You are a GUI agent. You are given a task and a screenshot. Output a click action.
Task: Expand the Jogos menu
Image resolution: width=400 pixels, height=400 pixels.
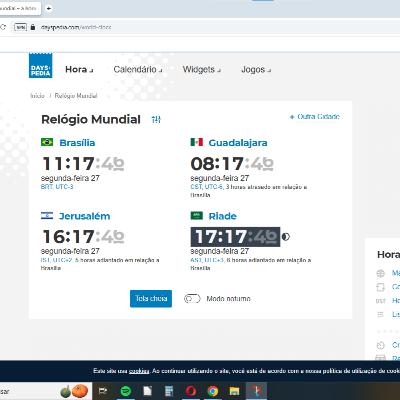point(256,69)
